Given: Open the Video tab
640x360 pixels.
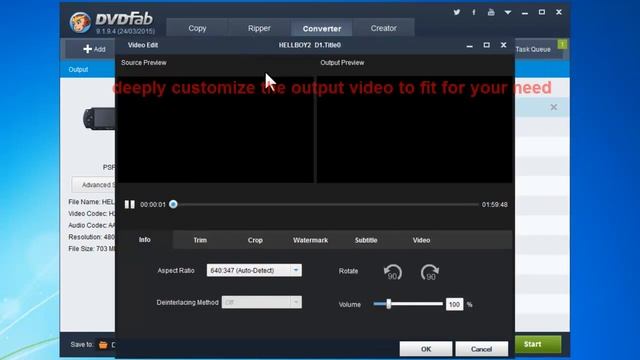Looking at the screenshot, I should pos(421,240).
